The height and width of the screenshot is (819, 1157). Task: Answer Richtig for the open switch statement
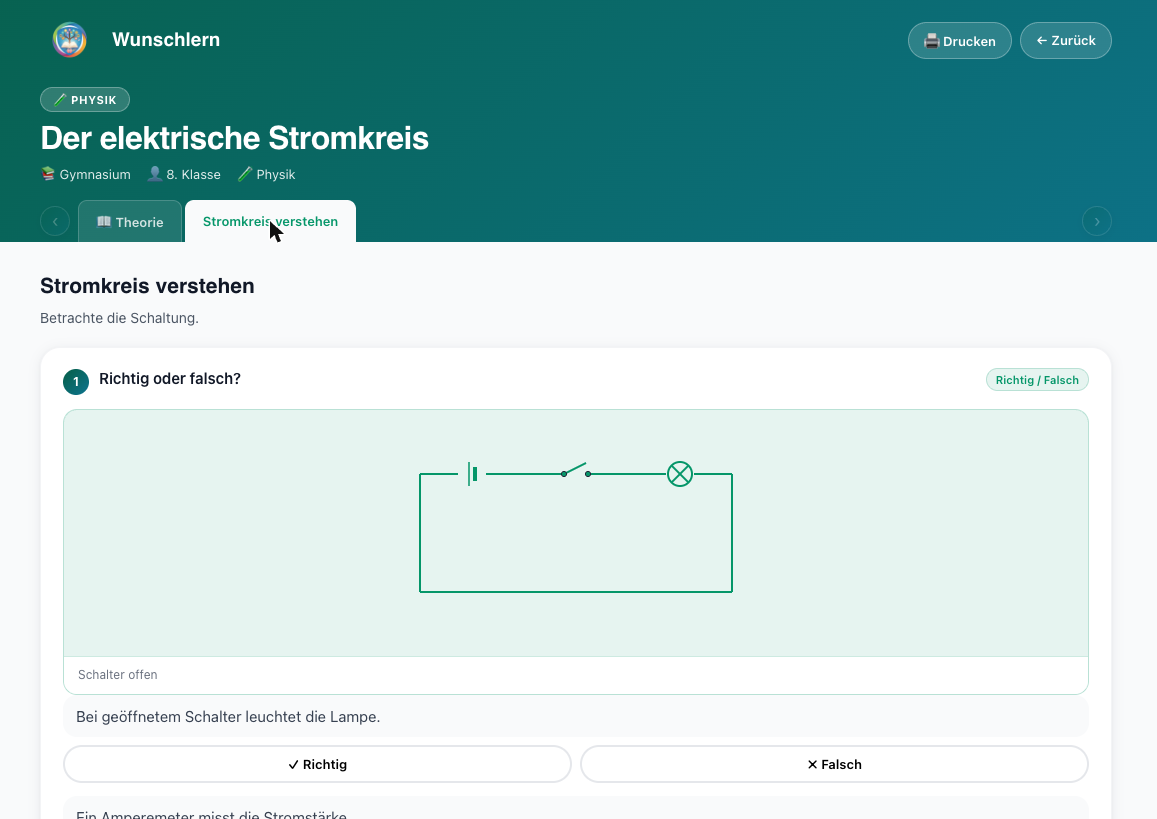tap(317, 764)
